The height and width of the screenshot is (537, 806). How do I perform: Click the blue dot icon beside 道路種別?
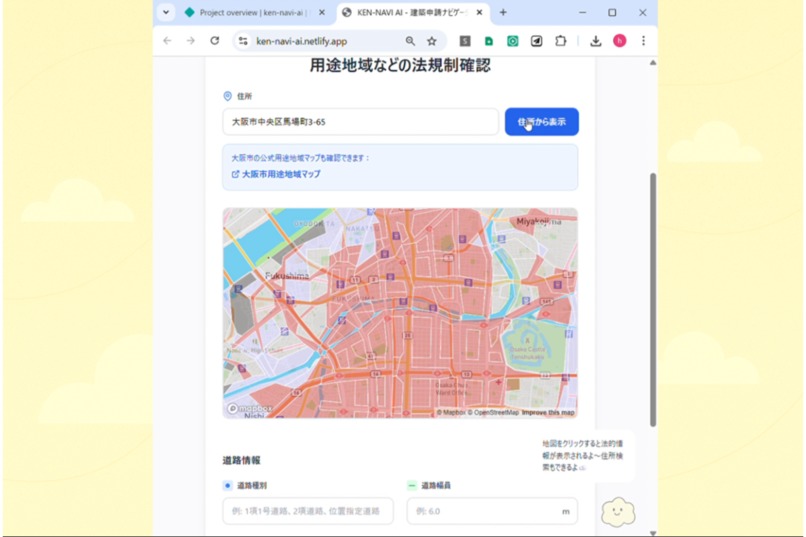[x=227, y=485]
